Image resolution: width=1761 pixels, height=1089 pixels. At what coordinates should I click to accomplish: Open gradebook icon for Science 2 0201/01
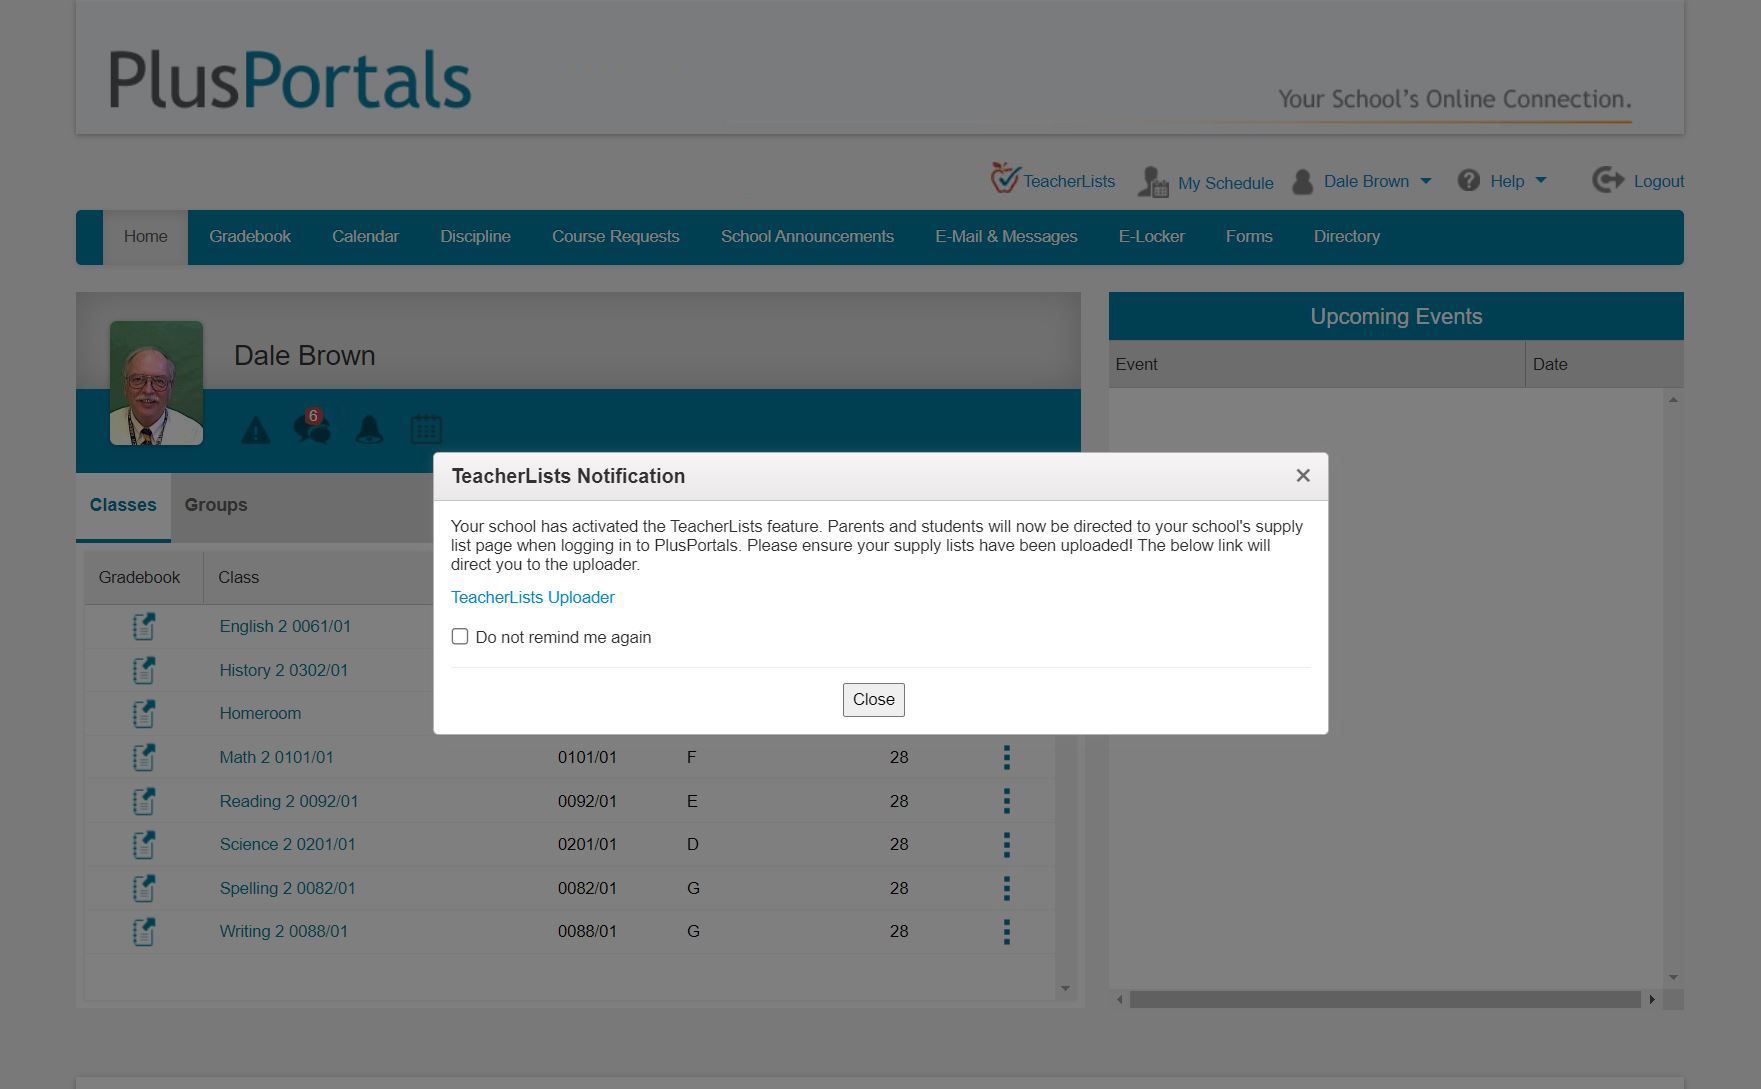(144, 845)
